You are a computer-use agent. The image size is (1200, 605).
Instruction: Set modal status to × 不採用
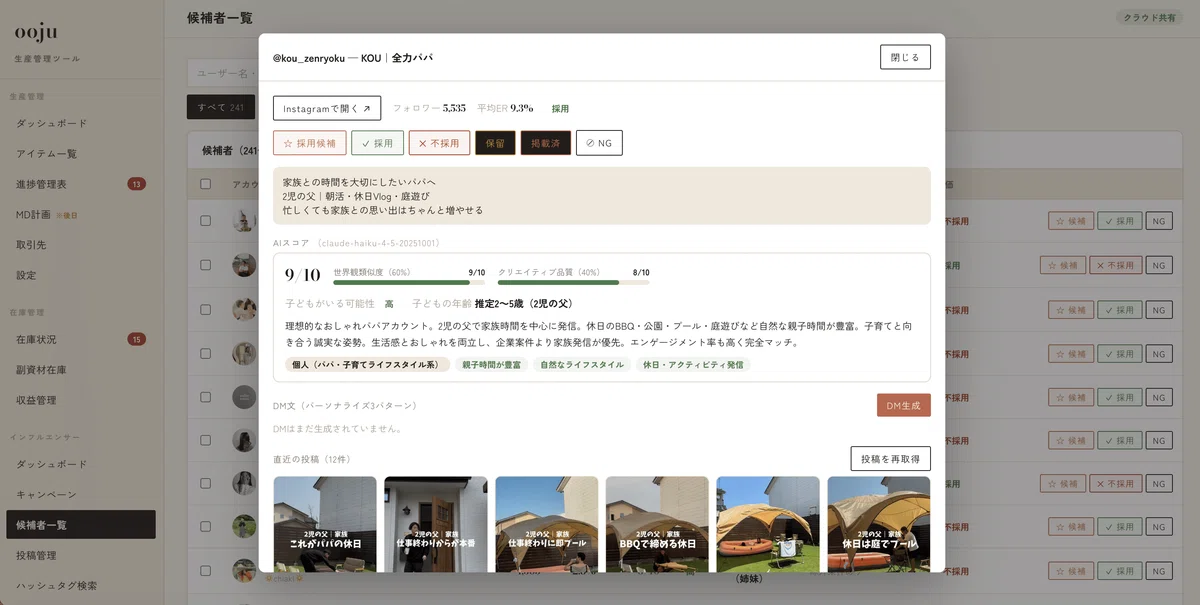[439, 143]
